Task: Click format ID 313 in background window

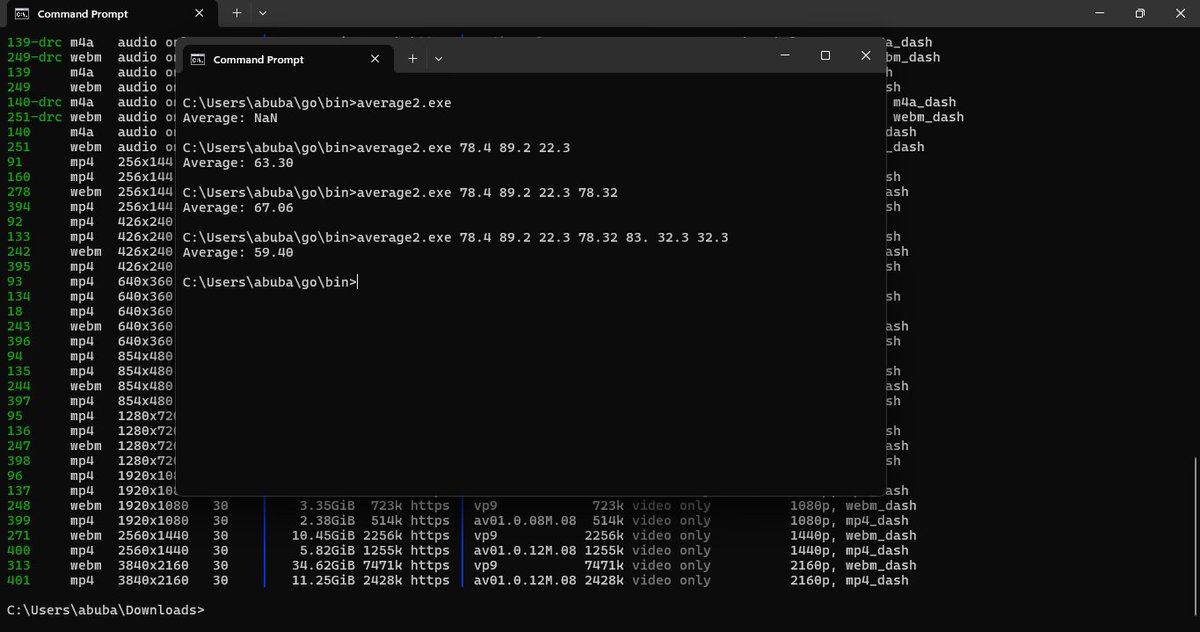Action: click(18, 565)
